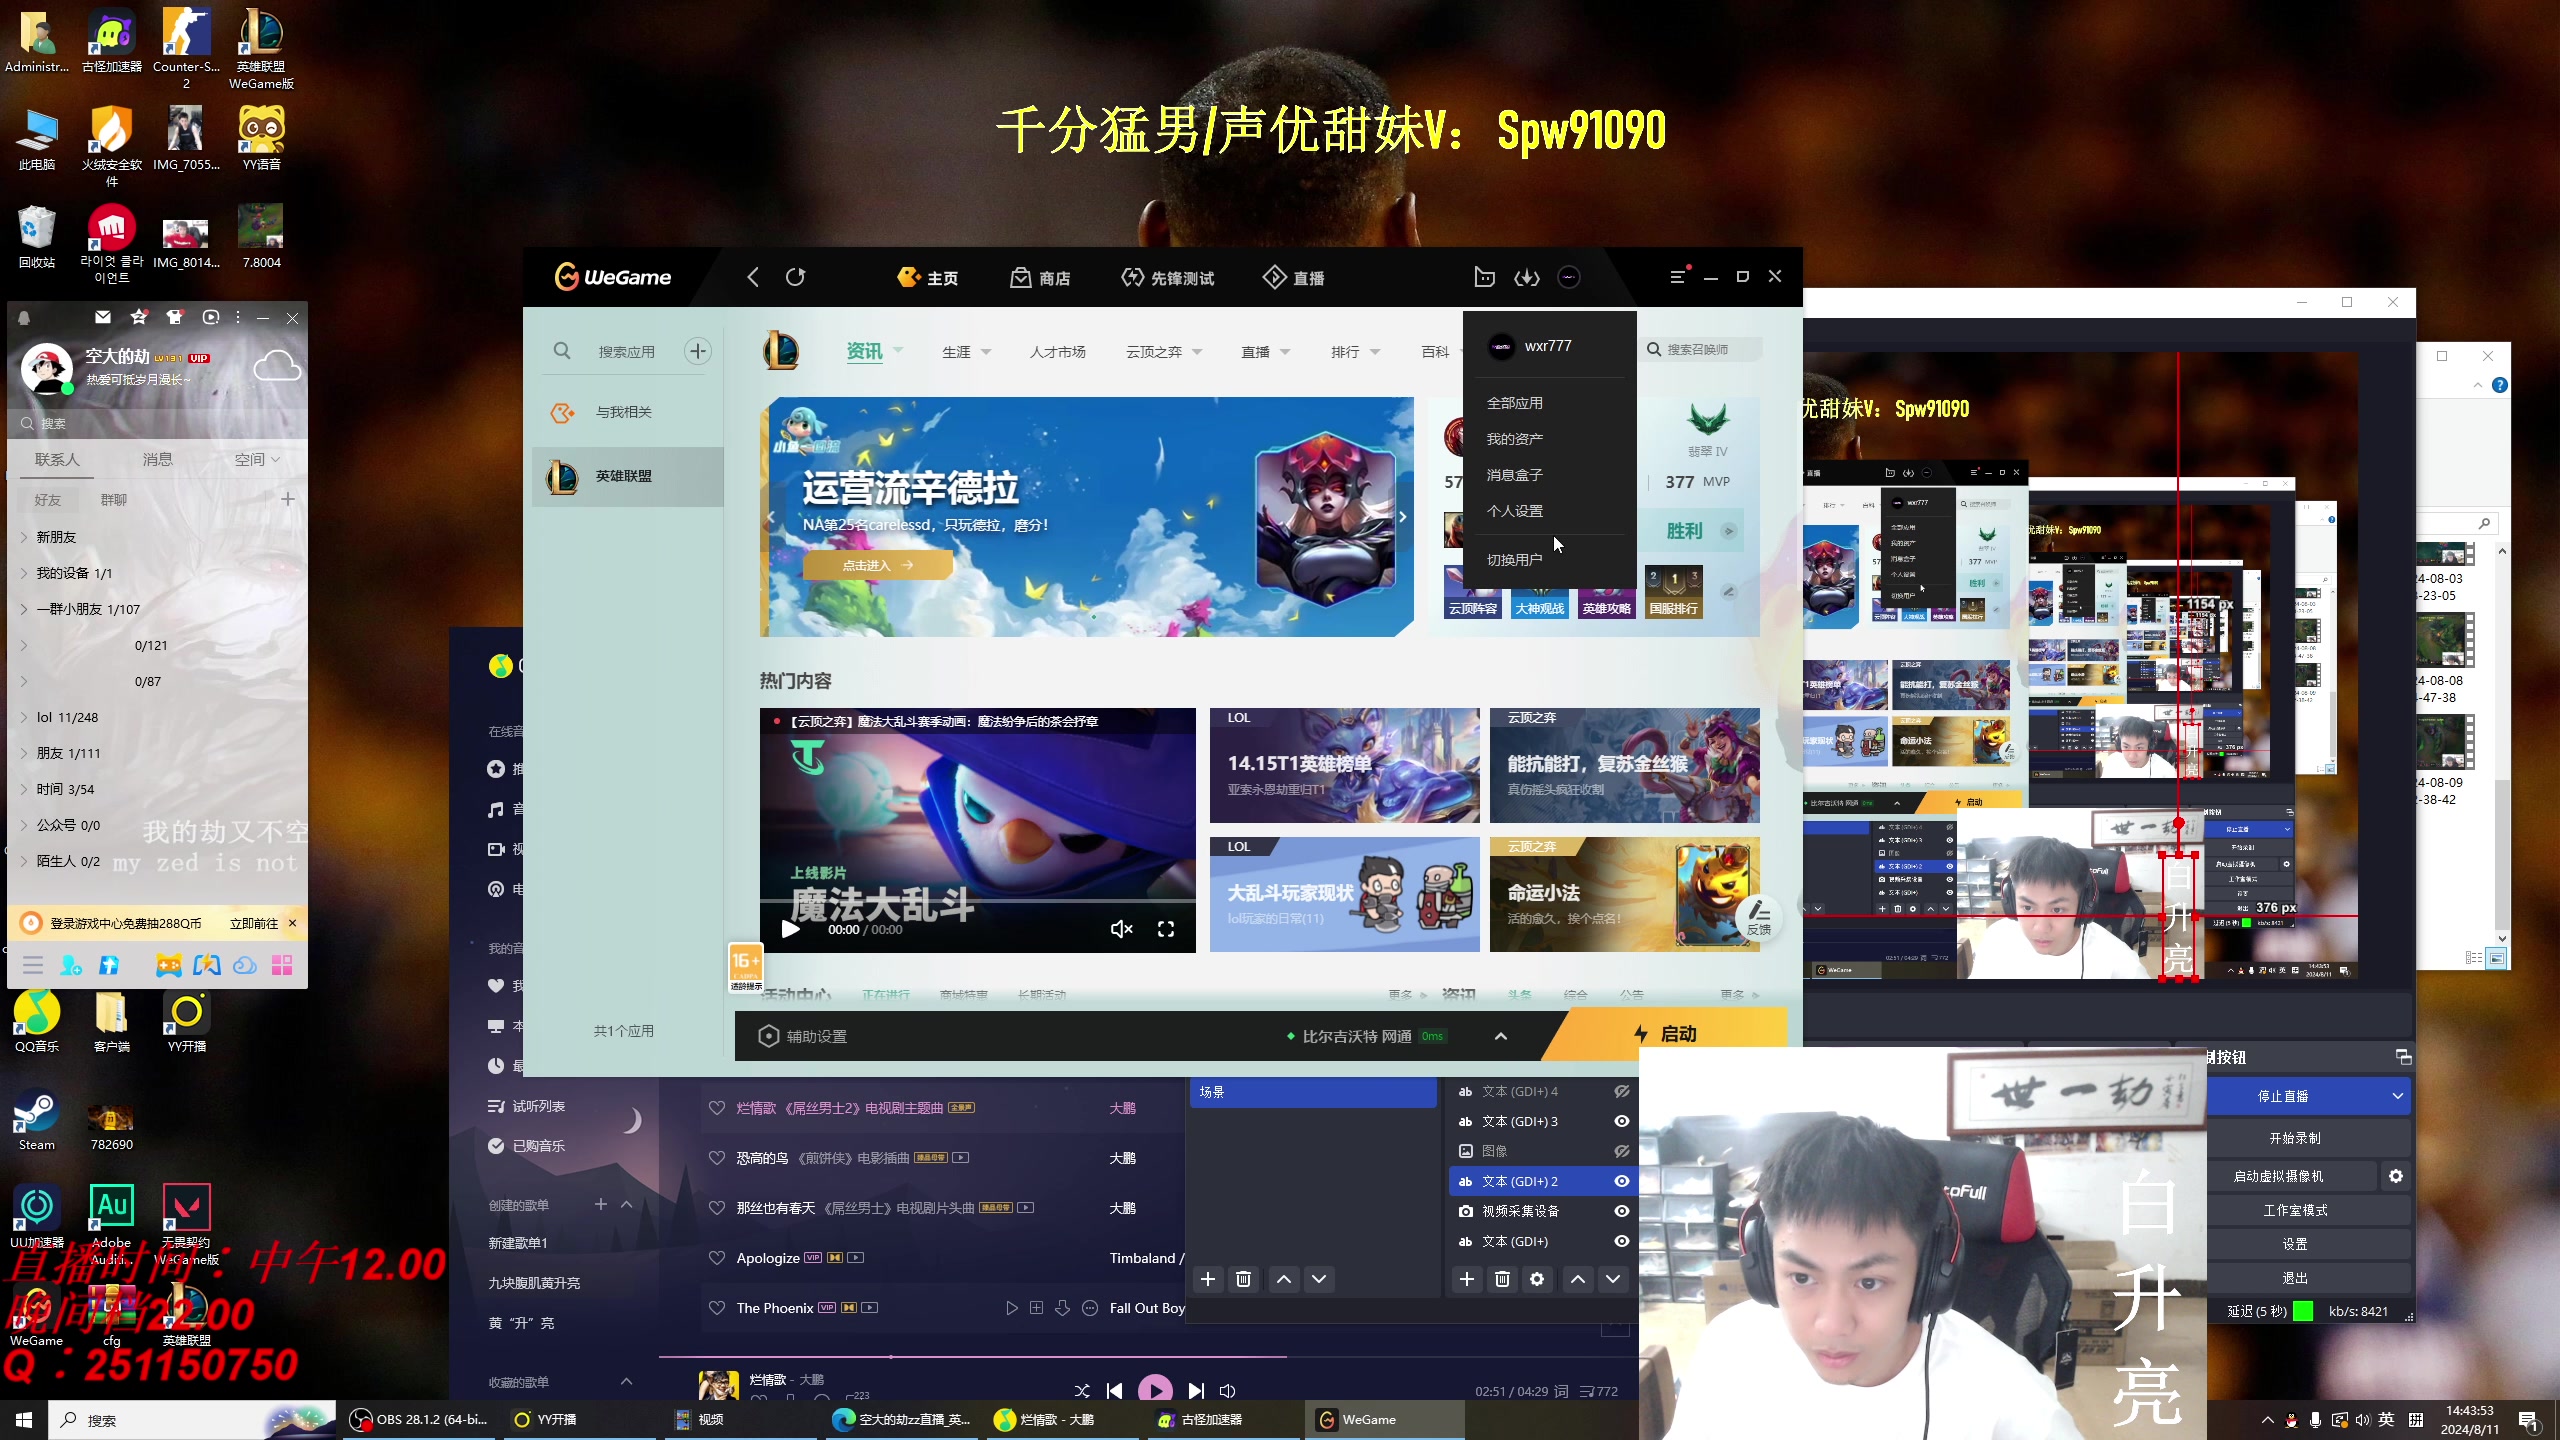Add an app with plus button in WeGame sidebar
Viewport: 2560px width, 1440px height.
(698, 351)
